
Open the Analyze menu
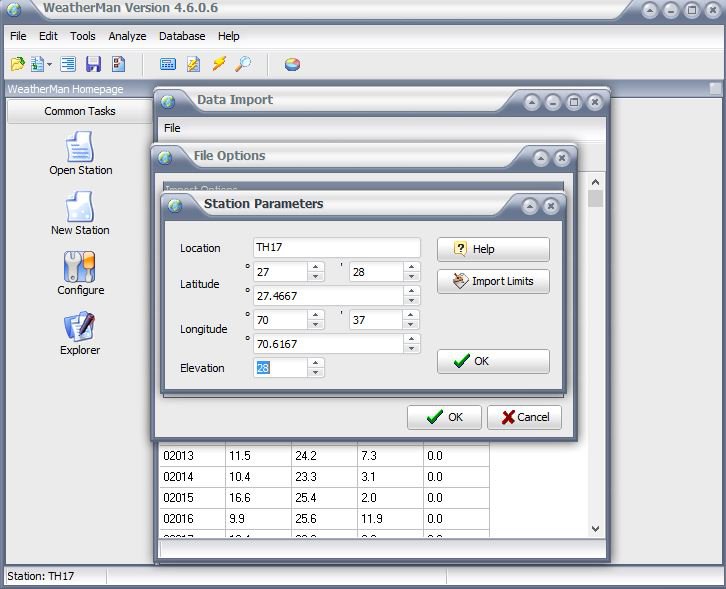pyautogui.click(x=127, y=36)
